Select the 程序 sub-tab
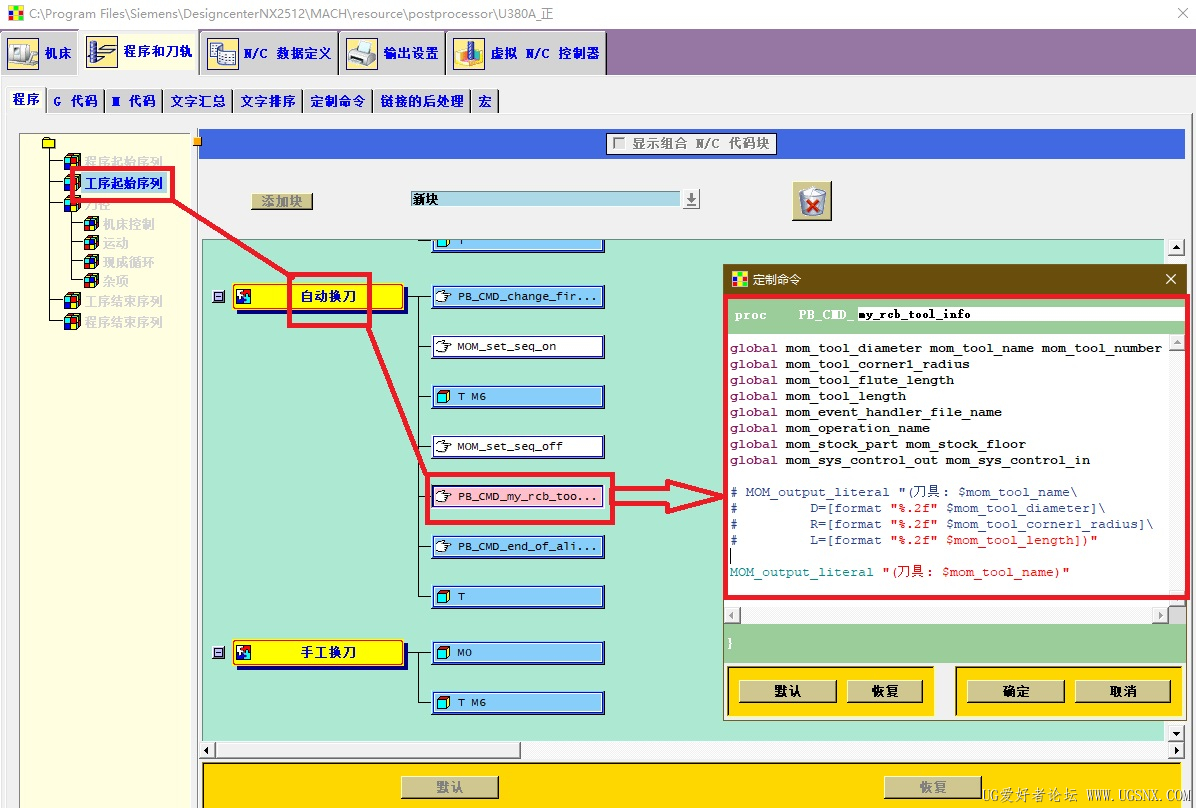This screenshot has width=1196, height=808. tap(26, 100)
